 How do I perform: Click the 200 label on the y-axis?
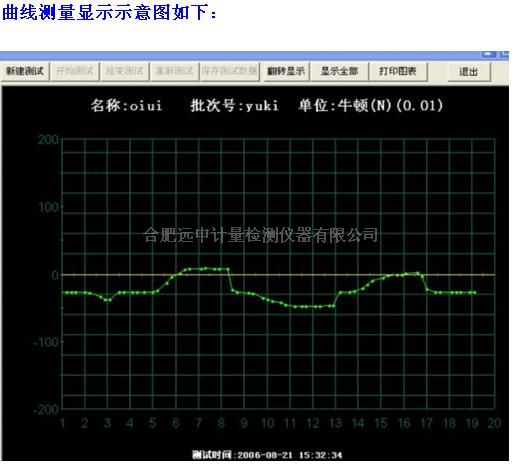coord(48,140)
